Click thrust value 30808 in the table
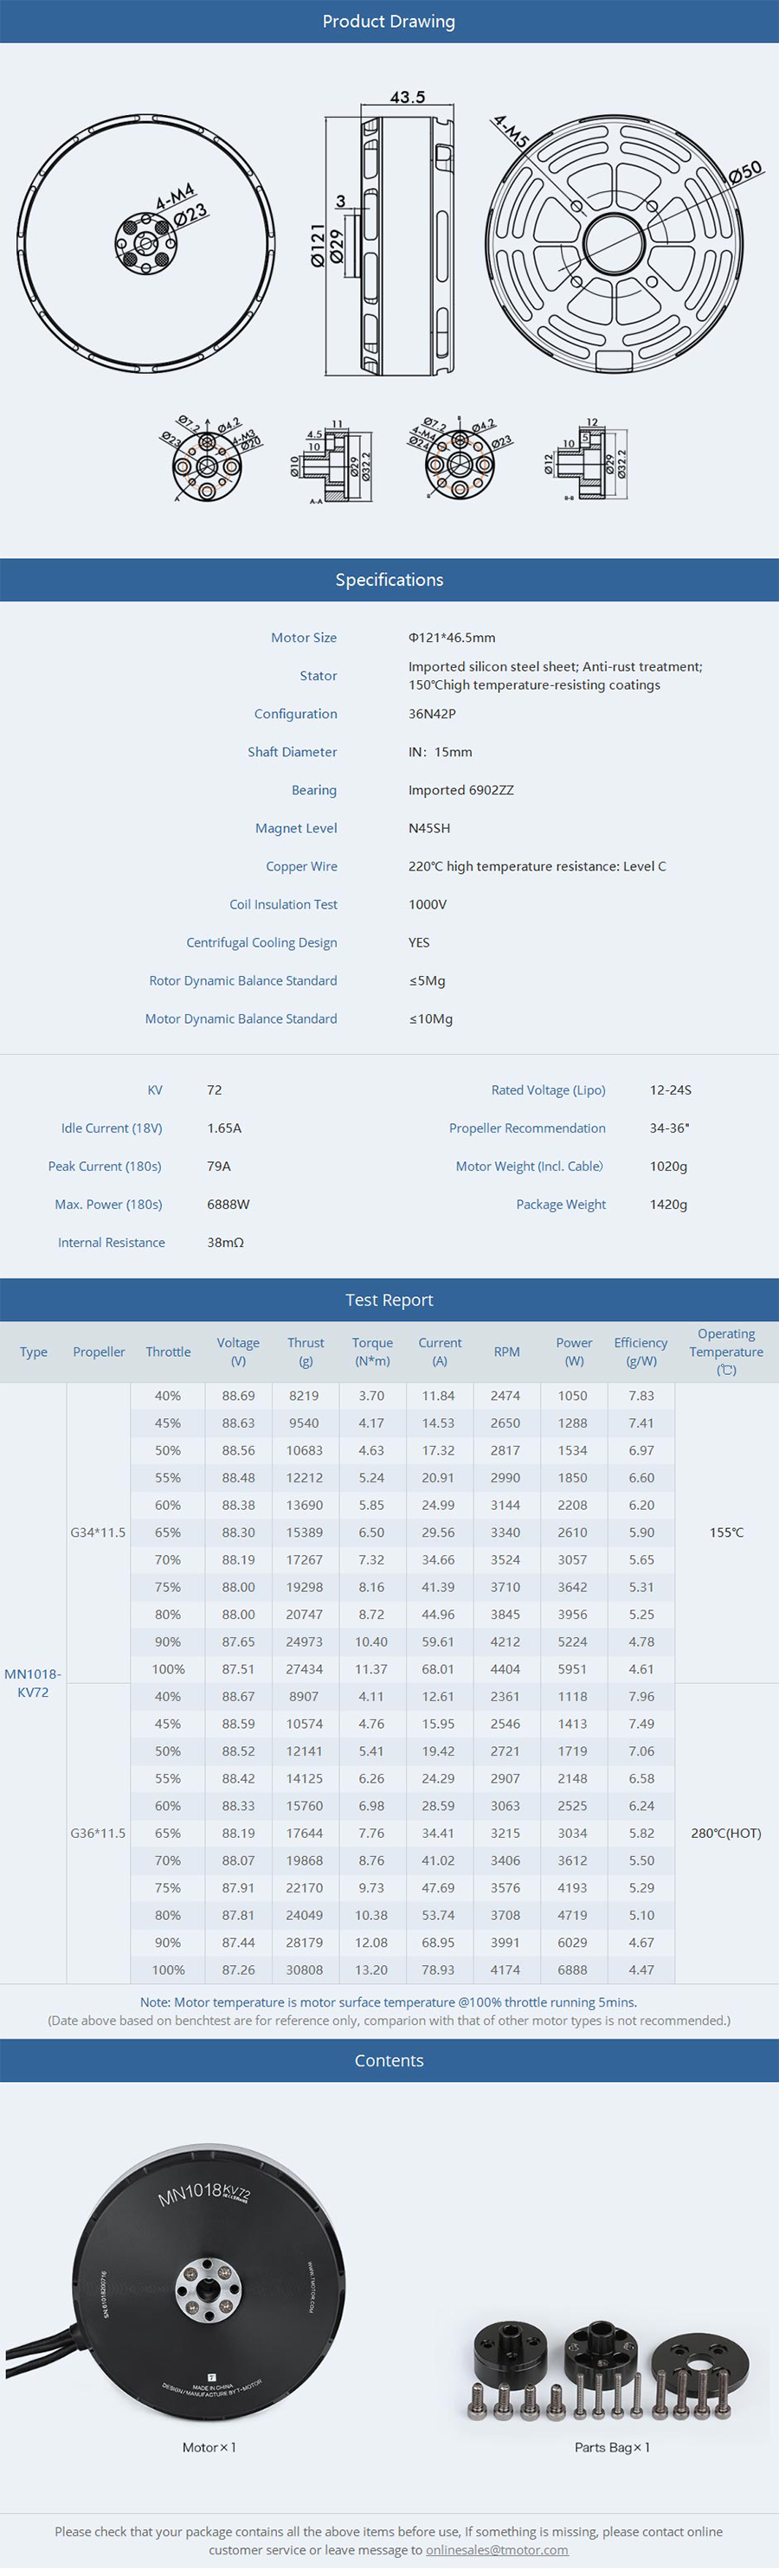The image size is (779, 2576). (x=304, y=1970)
